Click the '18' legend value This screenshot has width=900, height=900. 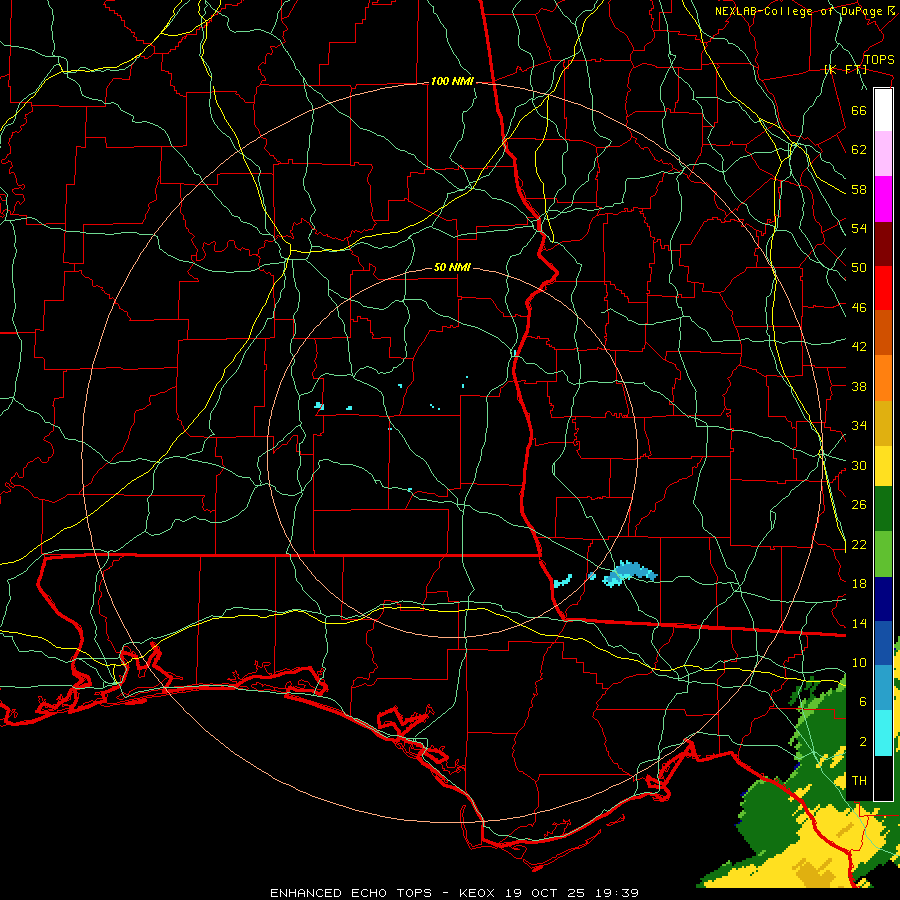click(859, 584)
